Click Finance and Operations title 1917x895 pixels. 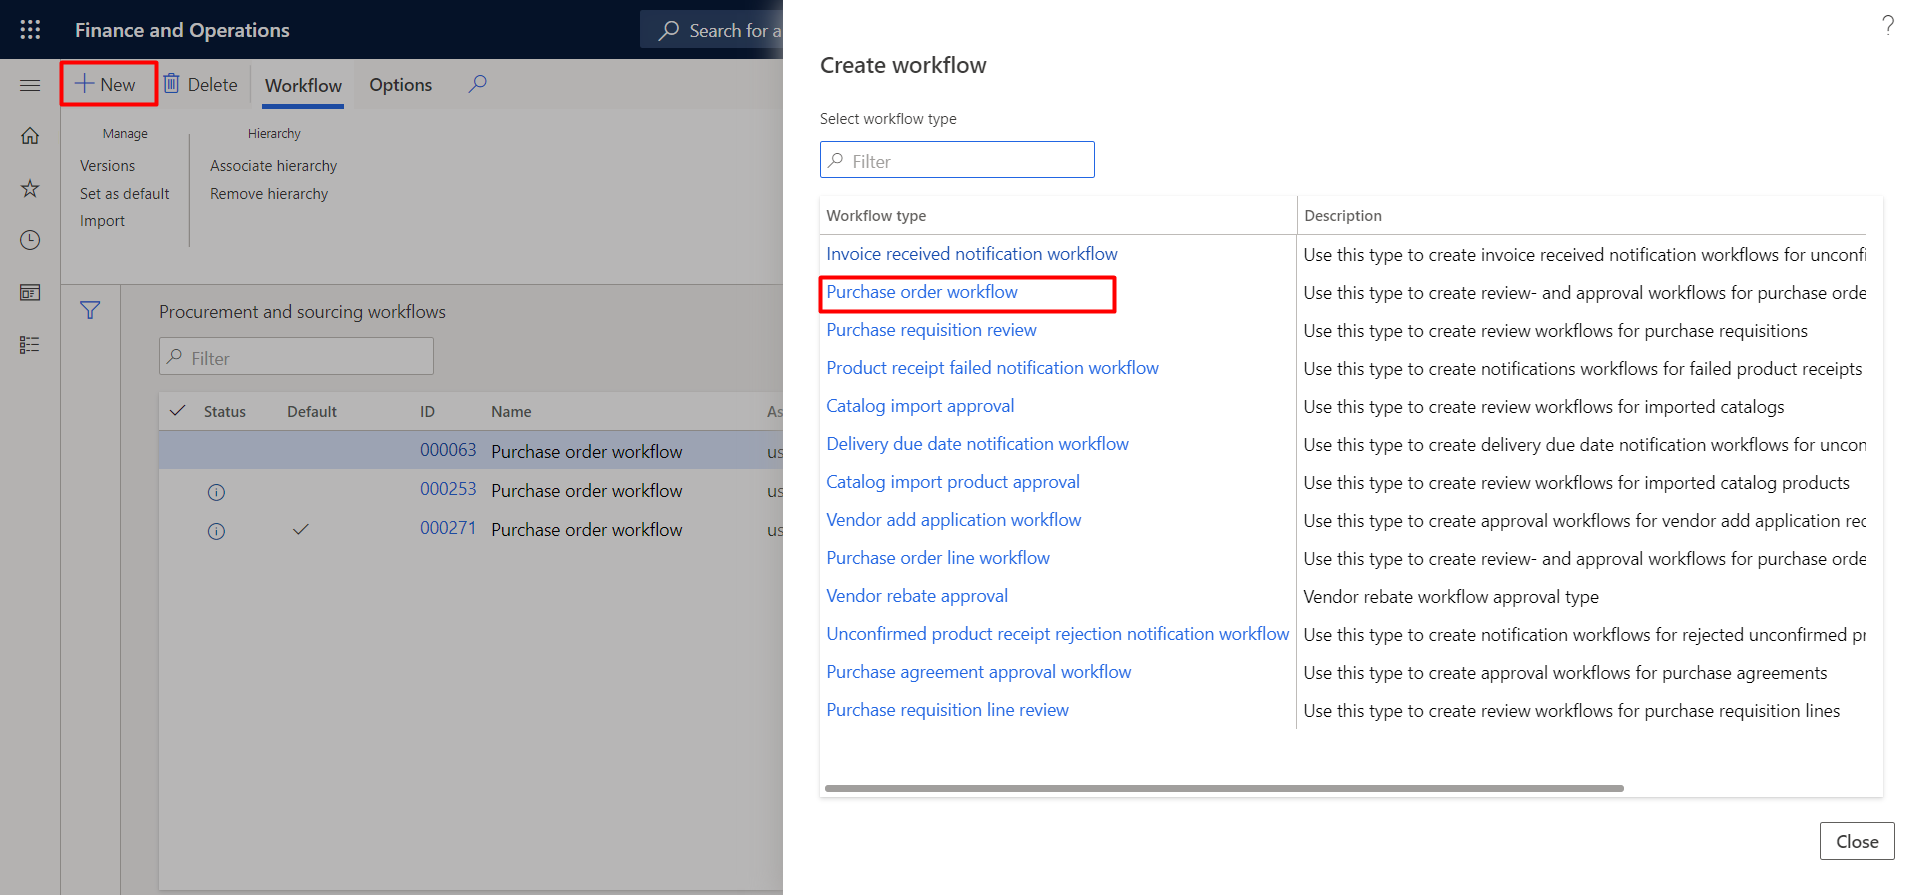(x=182, y=30)
